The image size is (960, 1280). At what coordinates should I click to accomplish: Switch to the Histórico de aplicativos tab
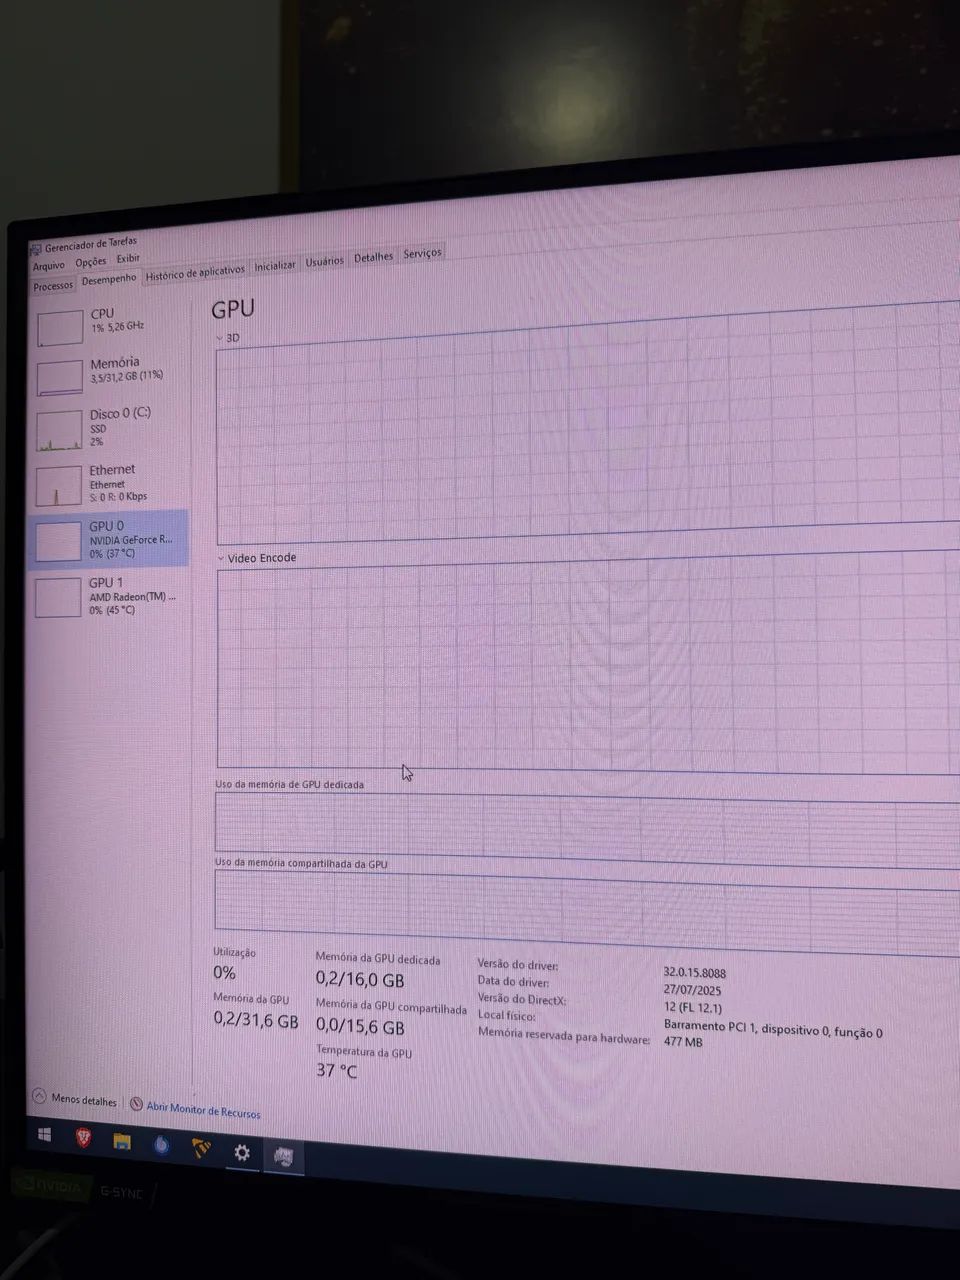coord(195,273)
